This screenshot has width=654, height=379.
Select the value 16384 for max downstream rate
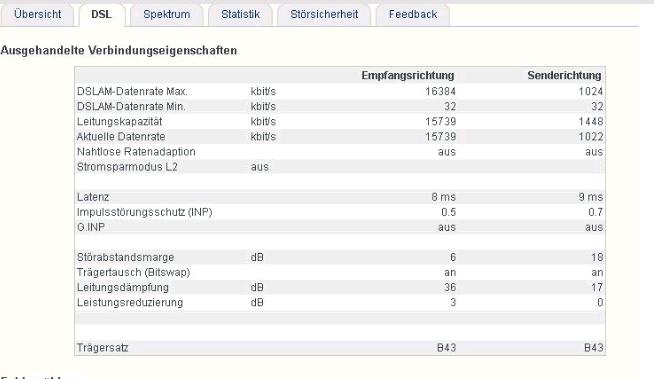coord(440,91)
